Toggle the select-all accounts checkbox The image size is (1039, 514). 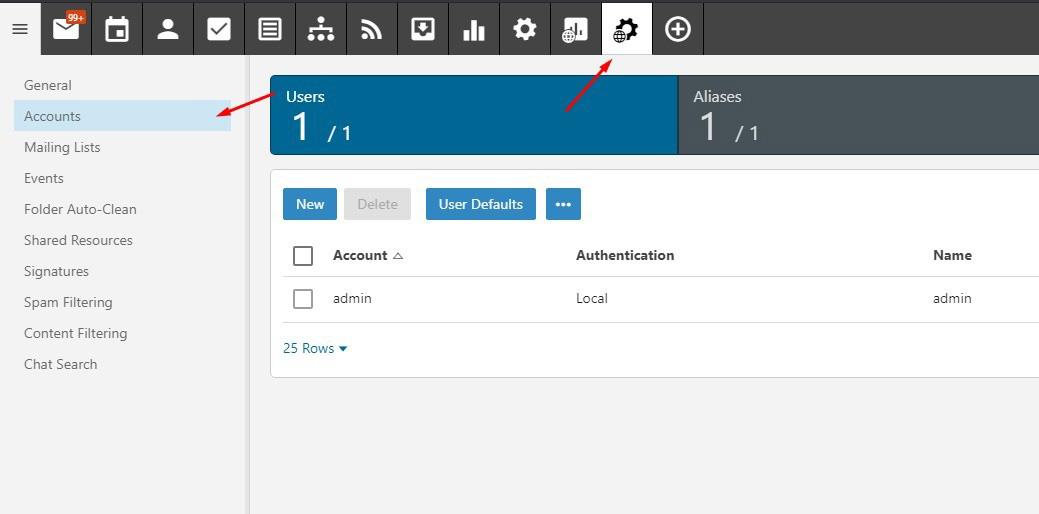tap(303, 256)
